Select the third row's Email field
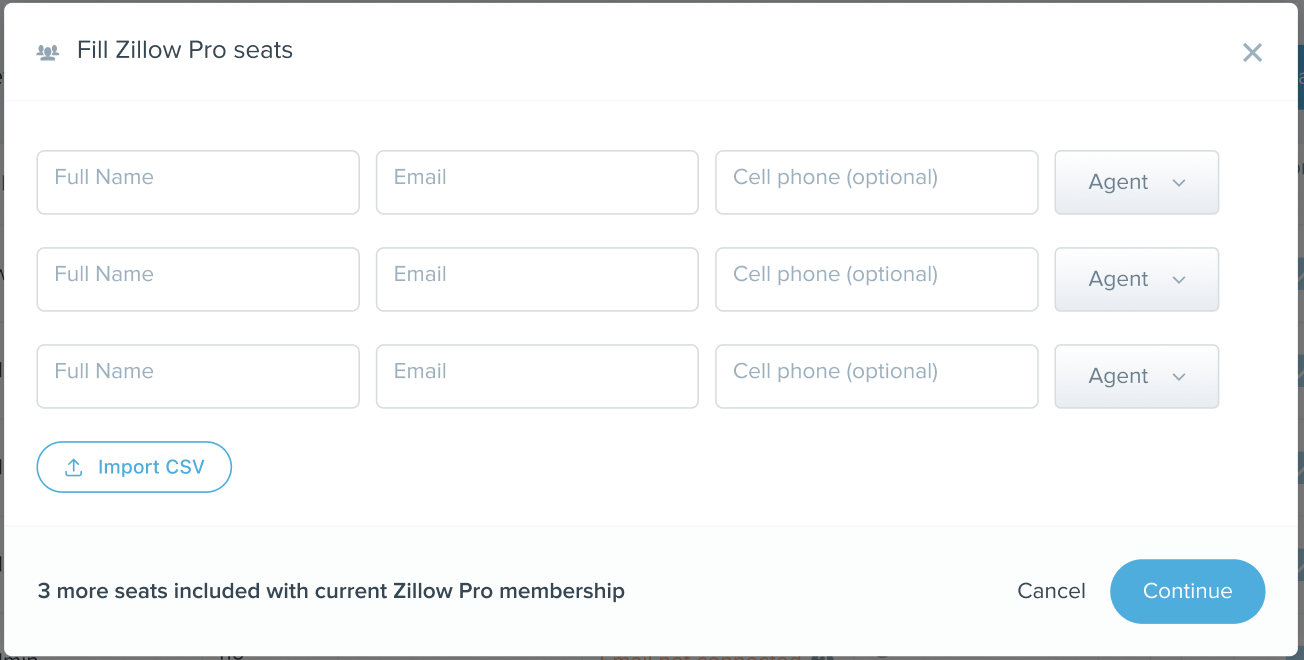This screenshot has width=1304, height=660. coord(537,376)
